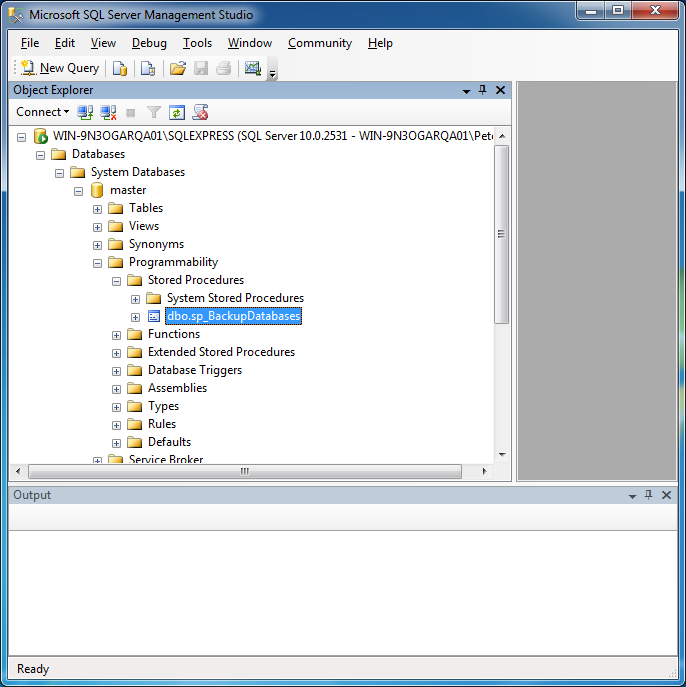Select the master database
Image resolution: width=686 pixels, height=687 pixels.
click(128, 190)
